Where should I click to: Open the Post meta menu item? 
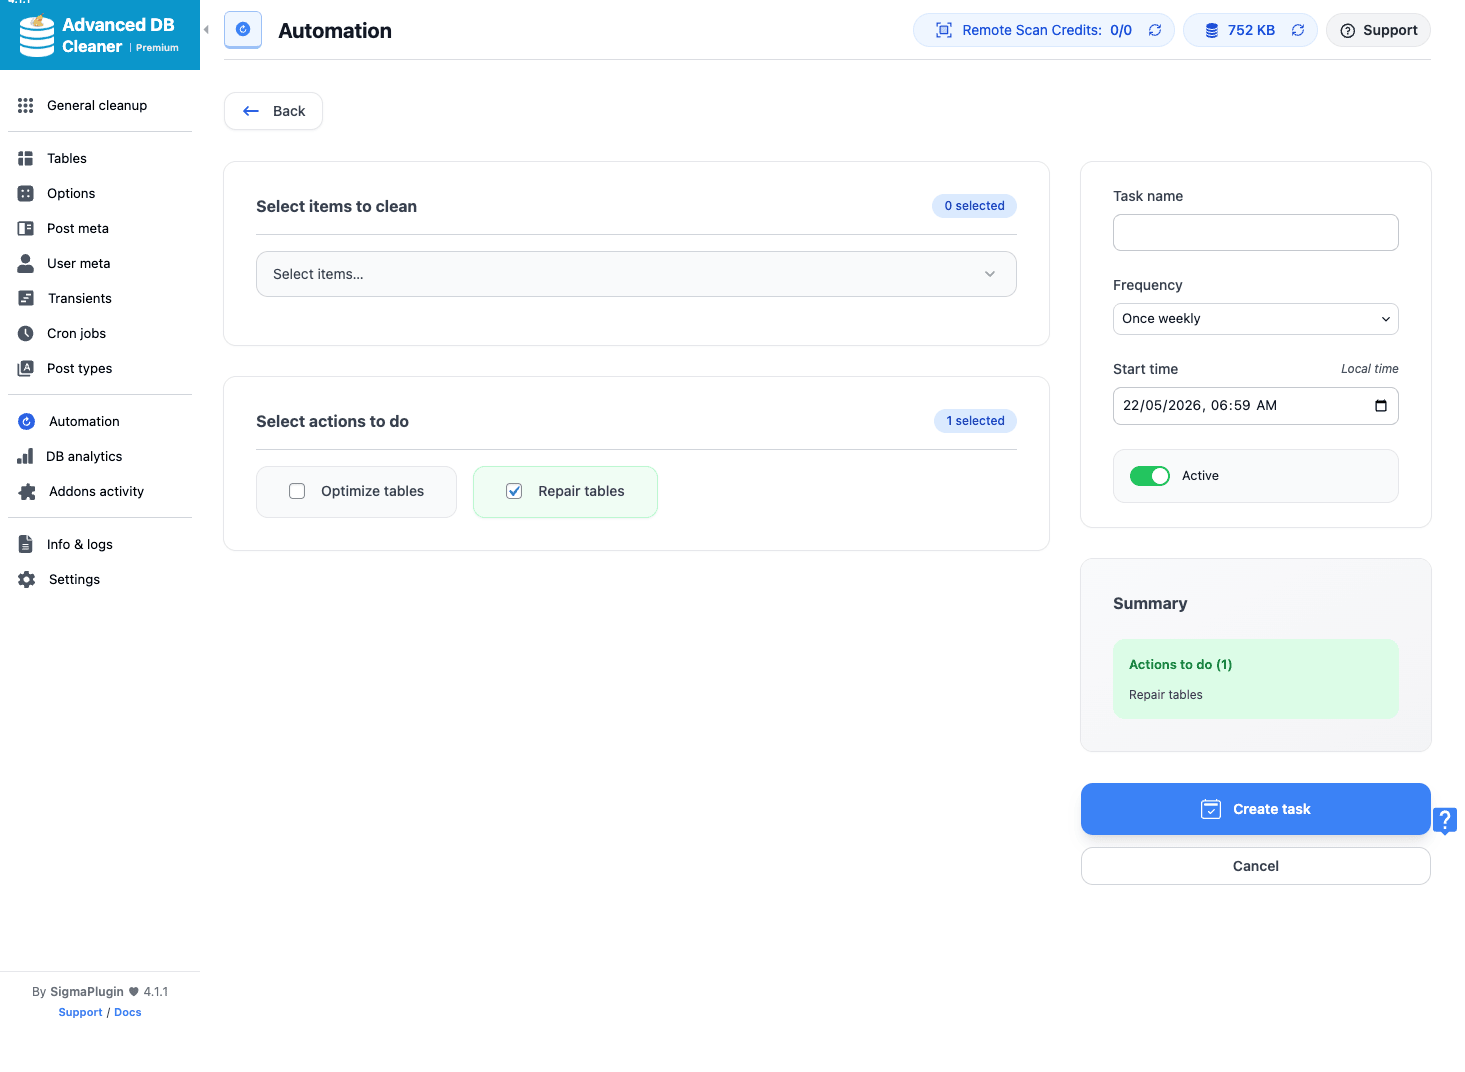[78, 228]
